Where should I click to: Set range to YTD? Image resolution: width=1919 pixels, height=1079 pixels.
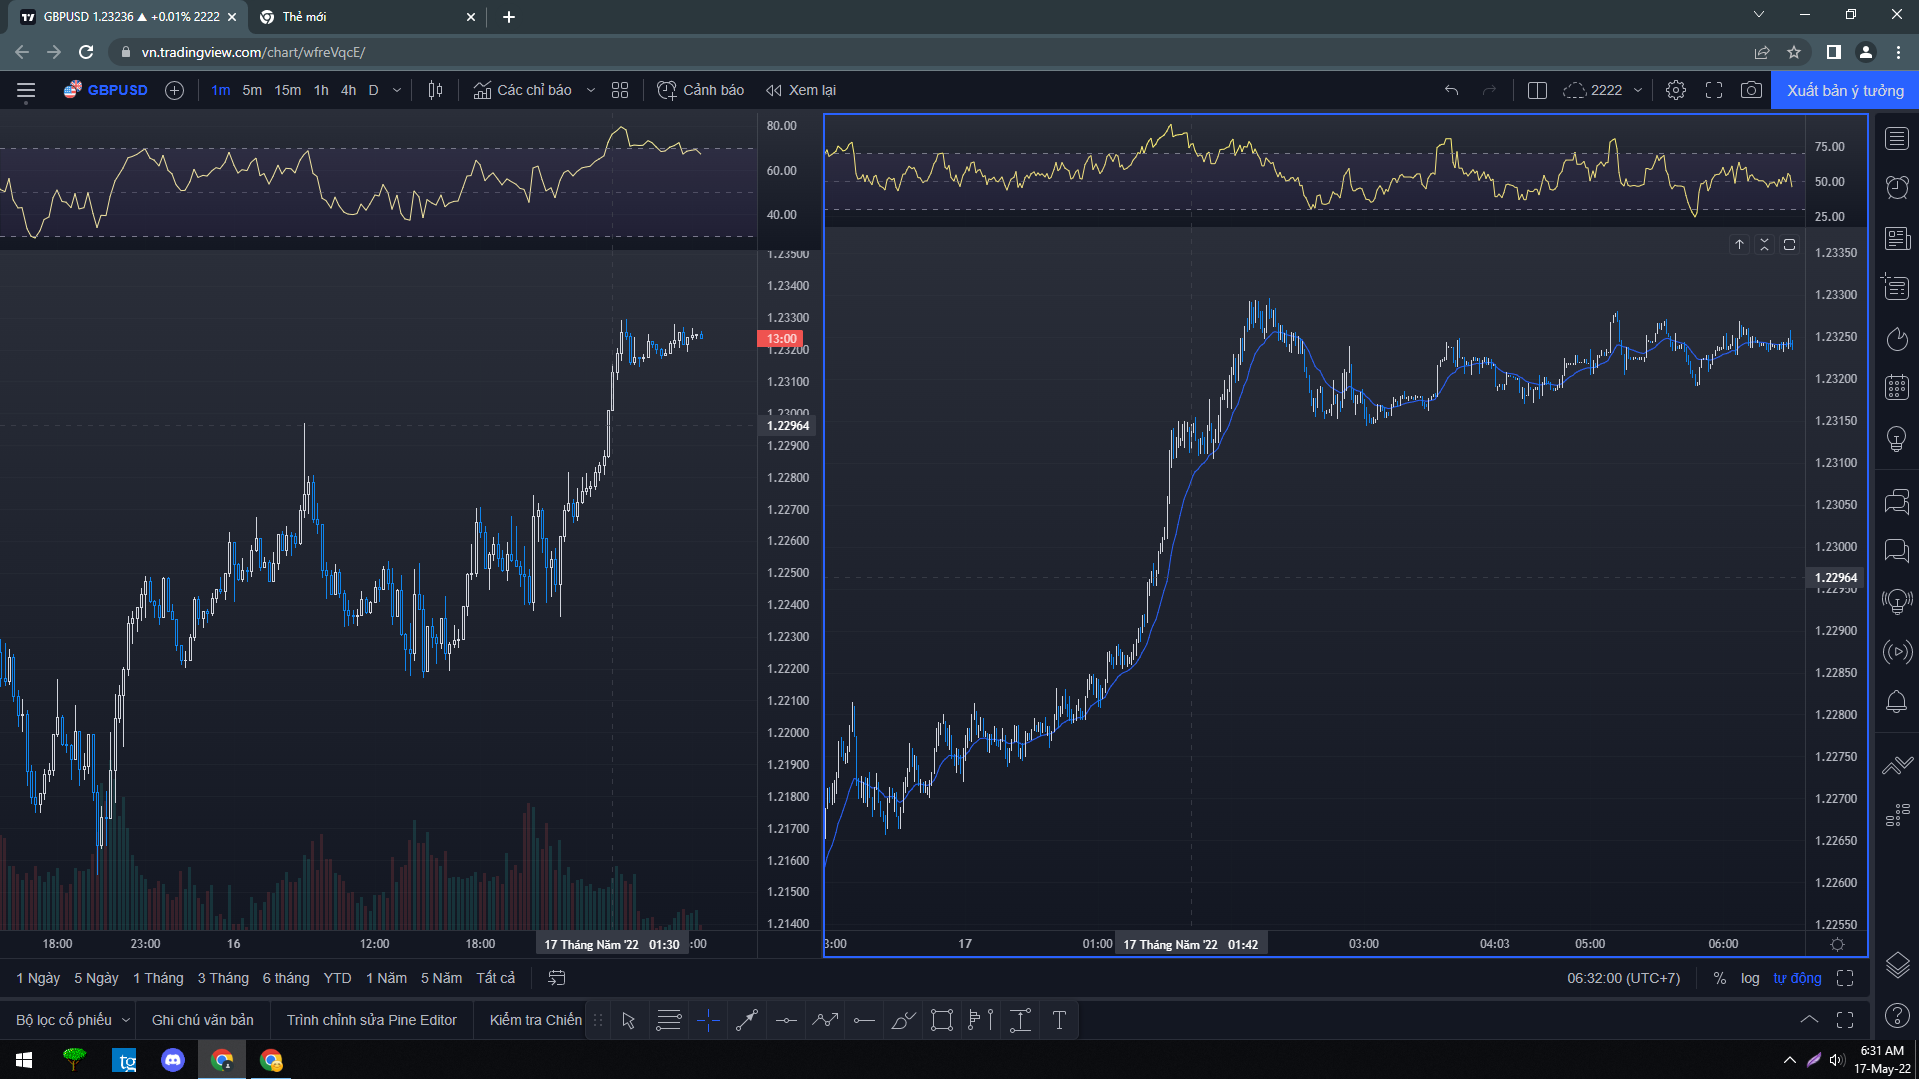coord(337,978)
